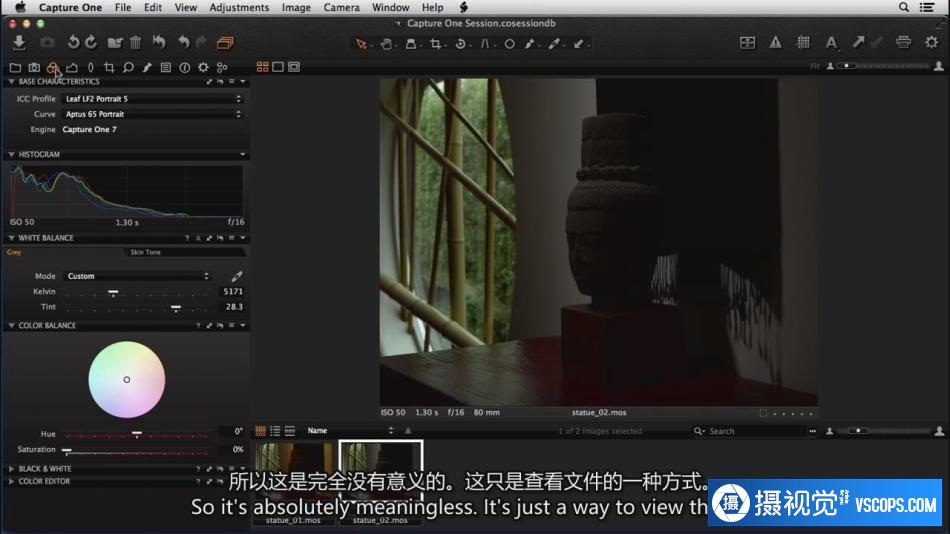The width and height of the screenshot is (950, 534).
Task: Open the Metadata info tool tab
Action: pos(185,67)
